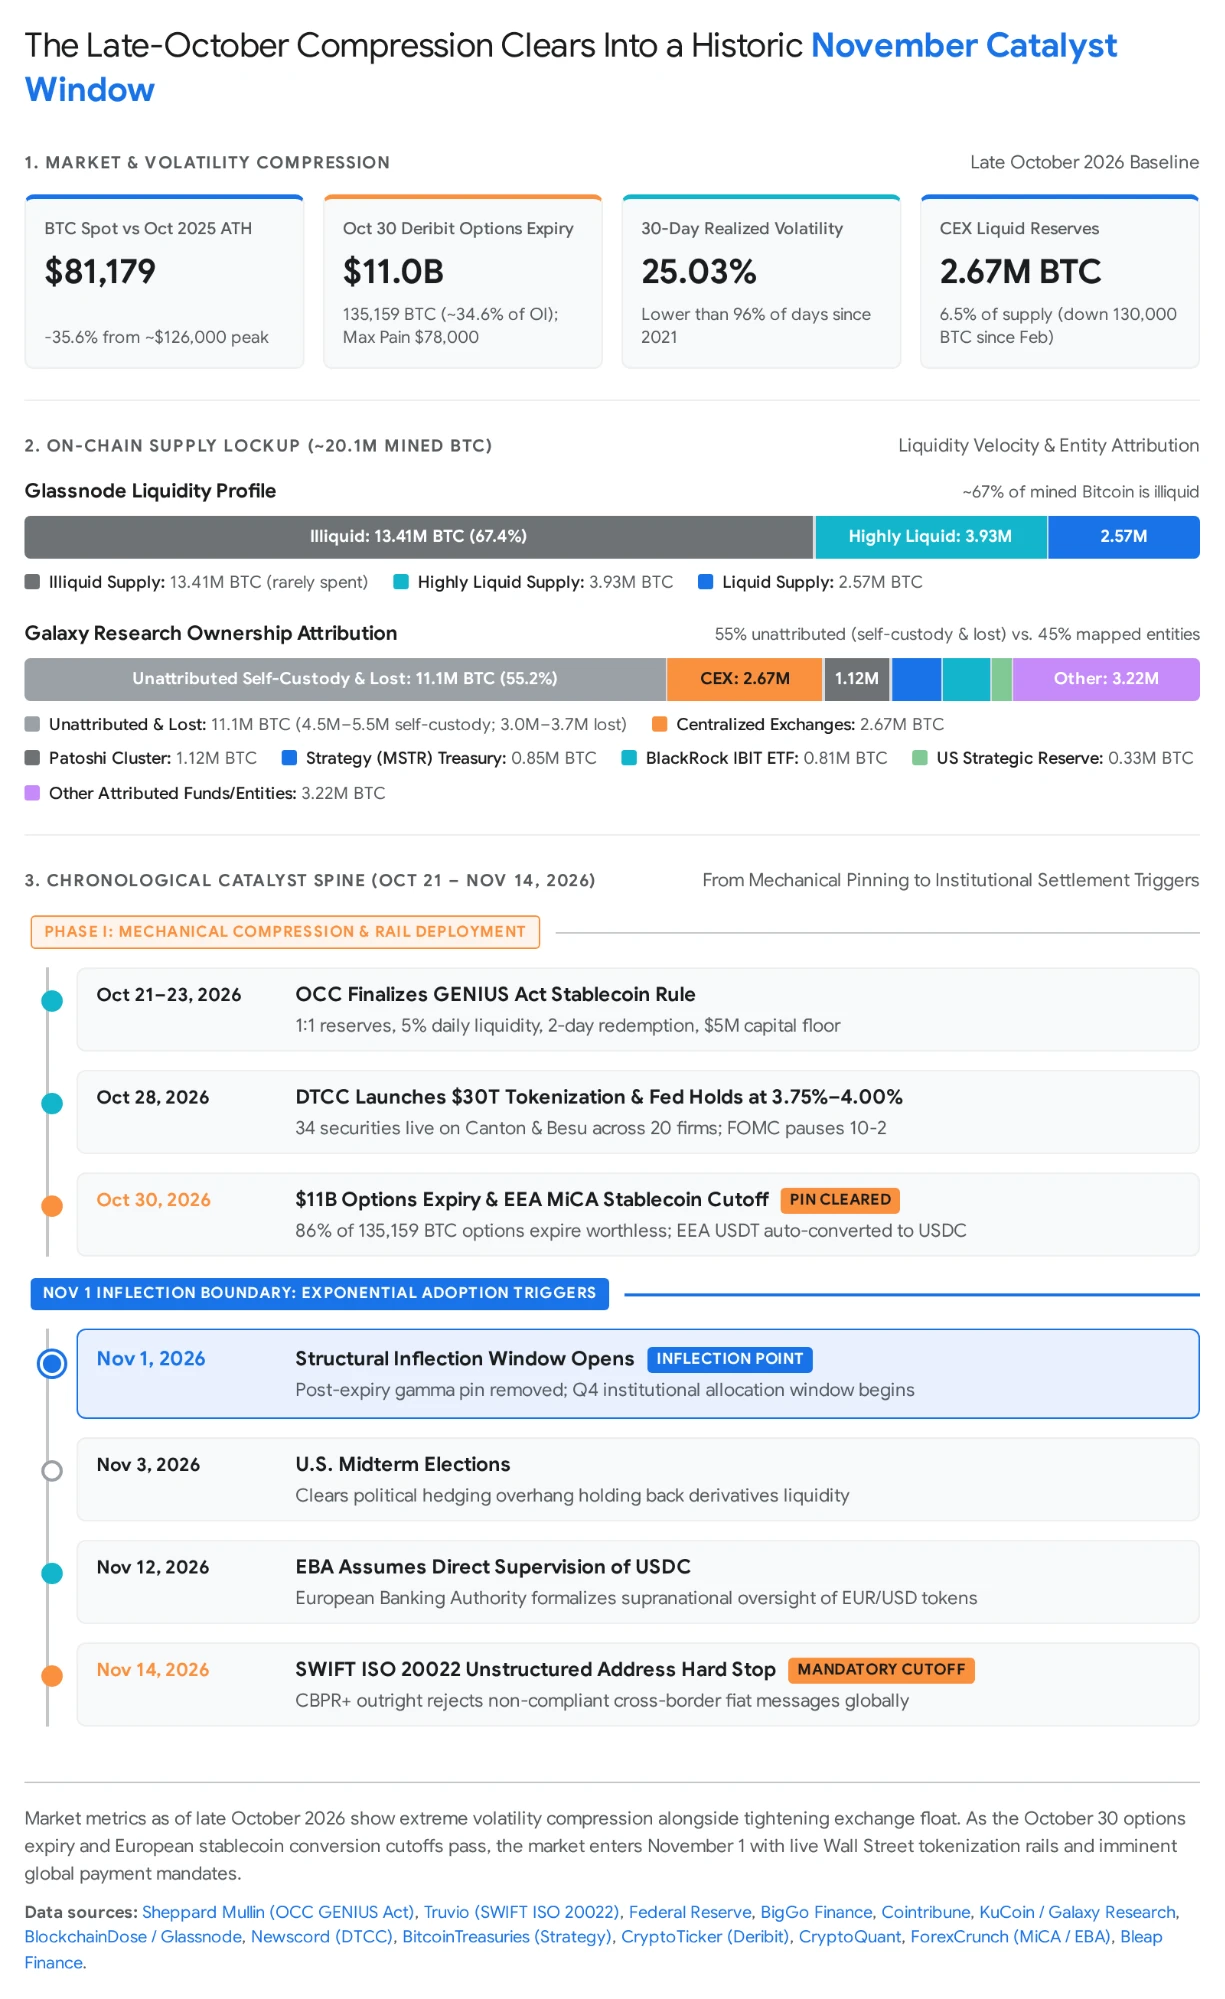This screenshot has height=1999, width=1225.
Task: Open the ForexCrunch (MiCA / EBA) link
Action: click(1010, 1937)
